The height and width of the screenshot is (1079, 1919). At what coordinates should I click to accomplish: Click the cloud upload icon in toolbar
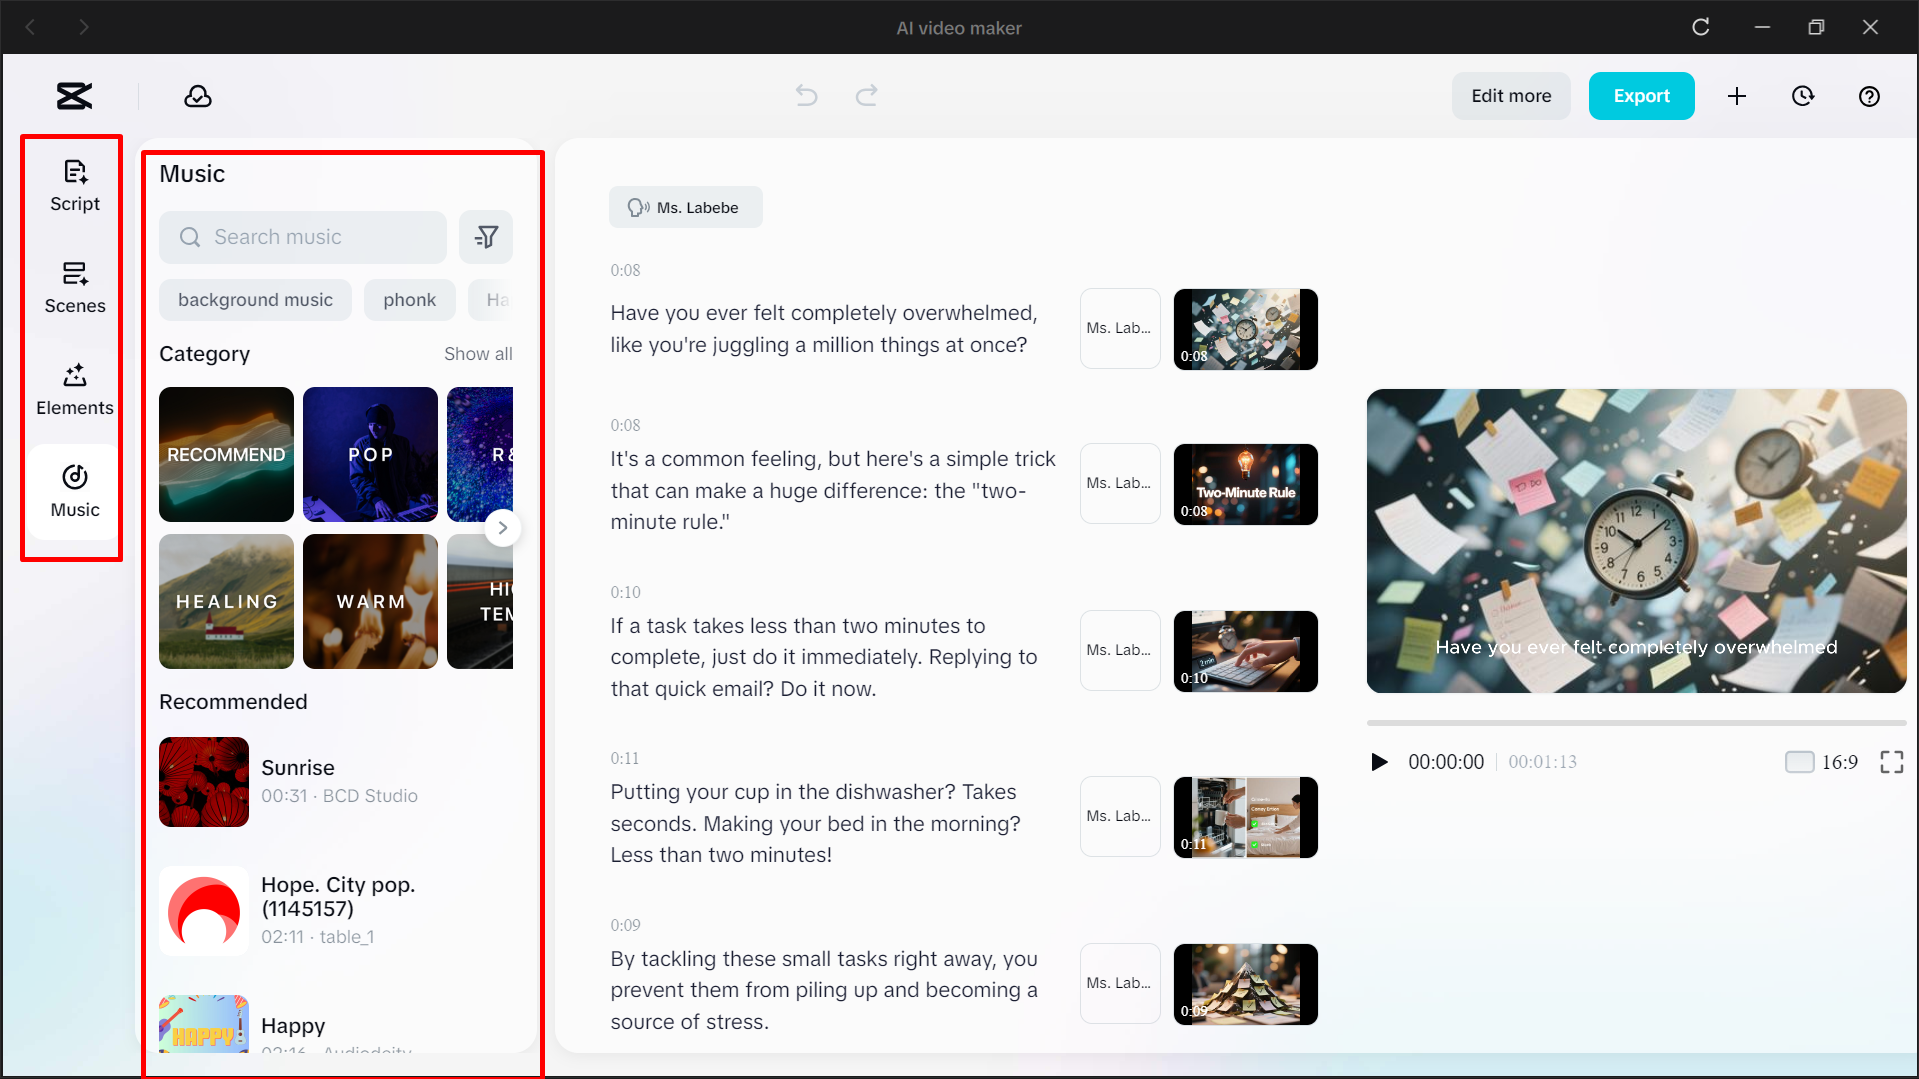197,96
